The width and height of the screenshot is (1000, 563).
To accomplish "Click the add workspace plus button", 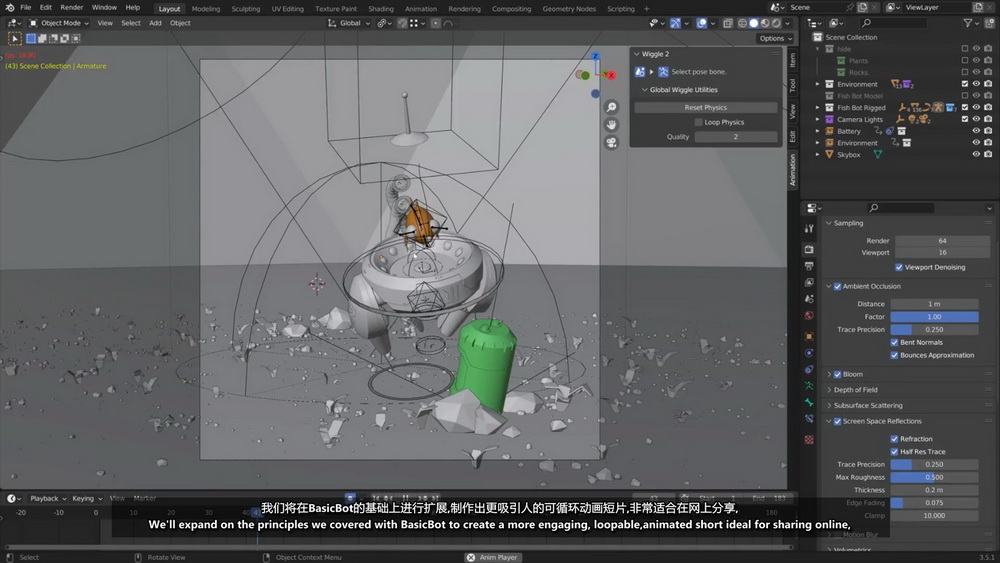I will coord(646,9).
